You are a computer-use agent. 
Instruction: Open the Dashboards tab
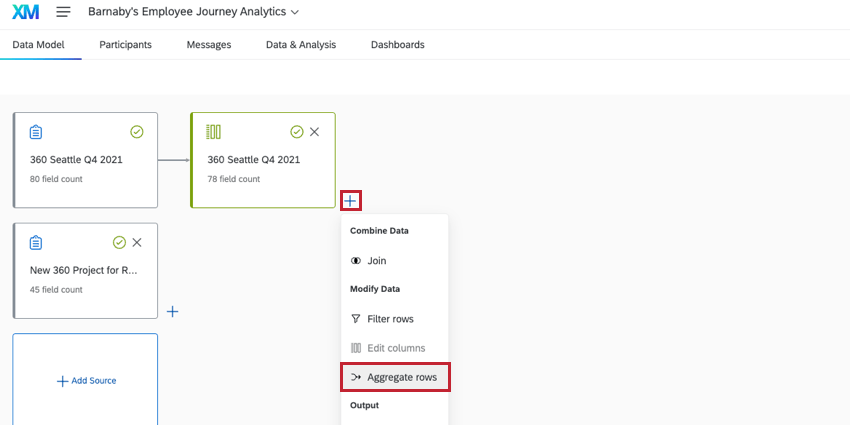[x=397, y=45]
